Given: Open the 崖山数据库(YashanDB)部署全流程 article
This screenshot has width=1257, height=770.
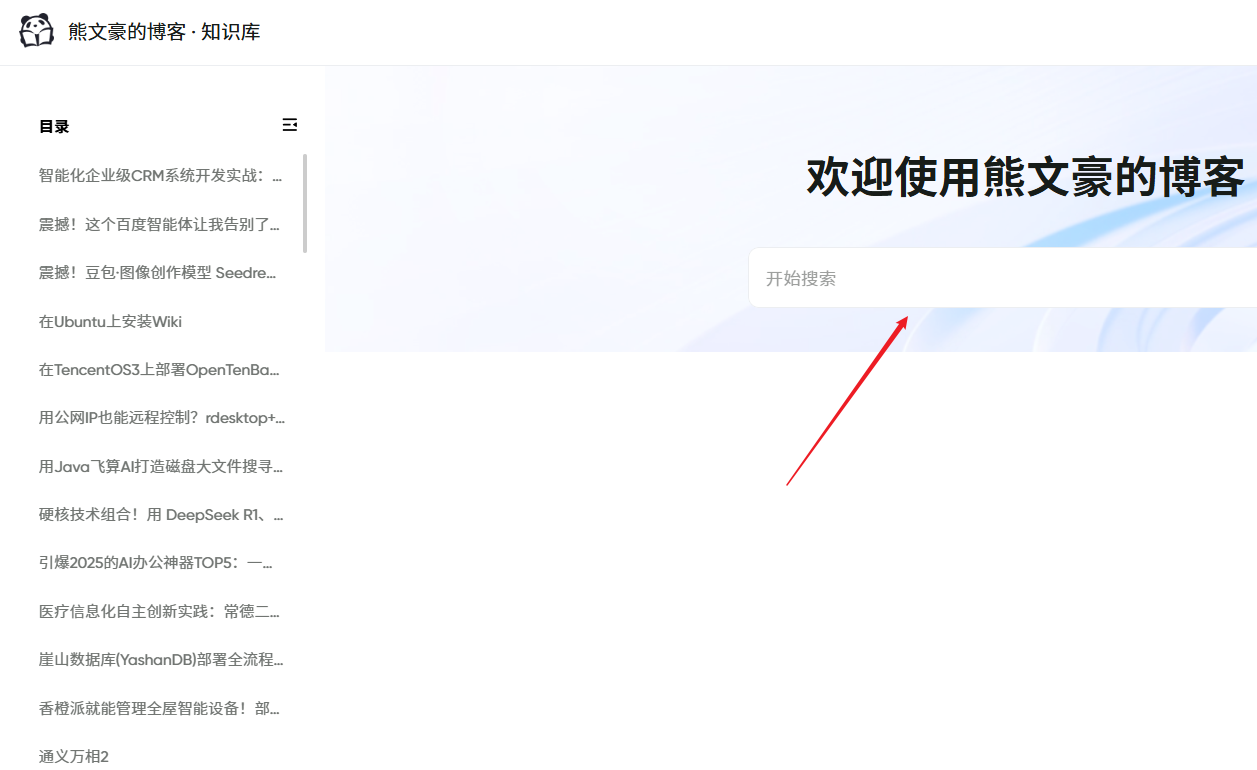Looking at the screenshot, I should click(x=160, y=659).
